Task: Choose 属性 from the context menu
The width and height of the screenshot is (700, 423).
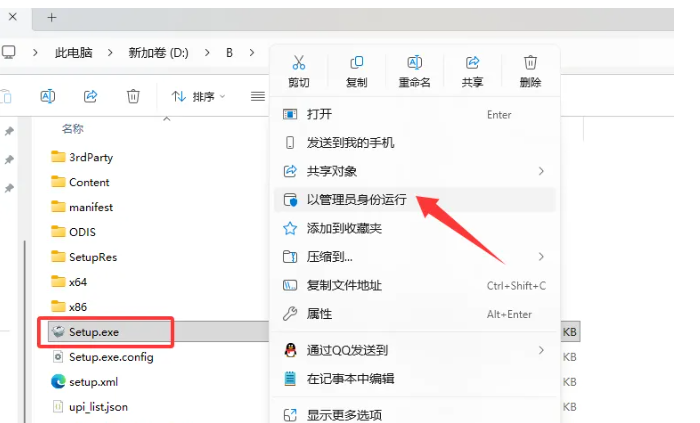Action: point(319,314)
